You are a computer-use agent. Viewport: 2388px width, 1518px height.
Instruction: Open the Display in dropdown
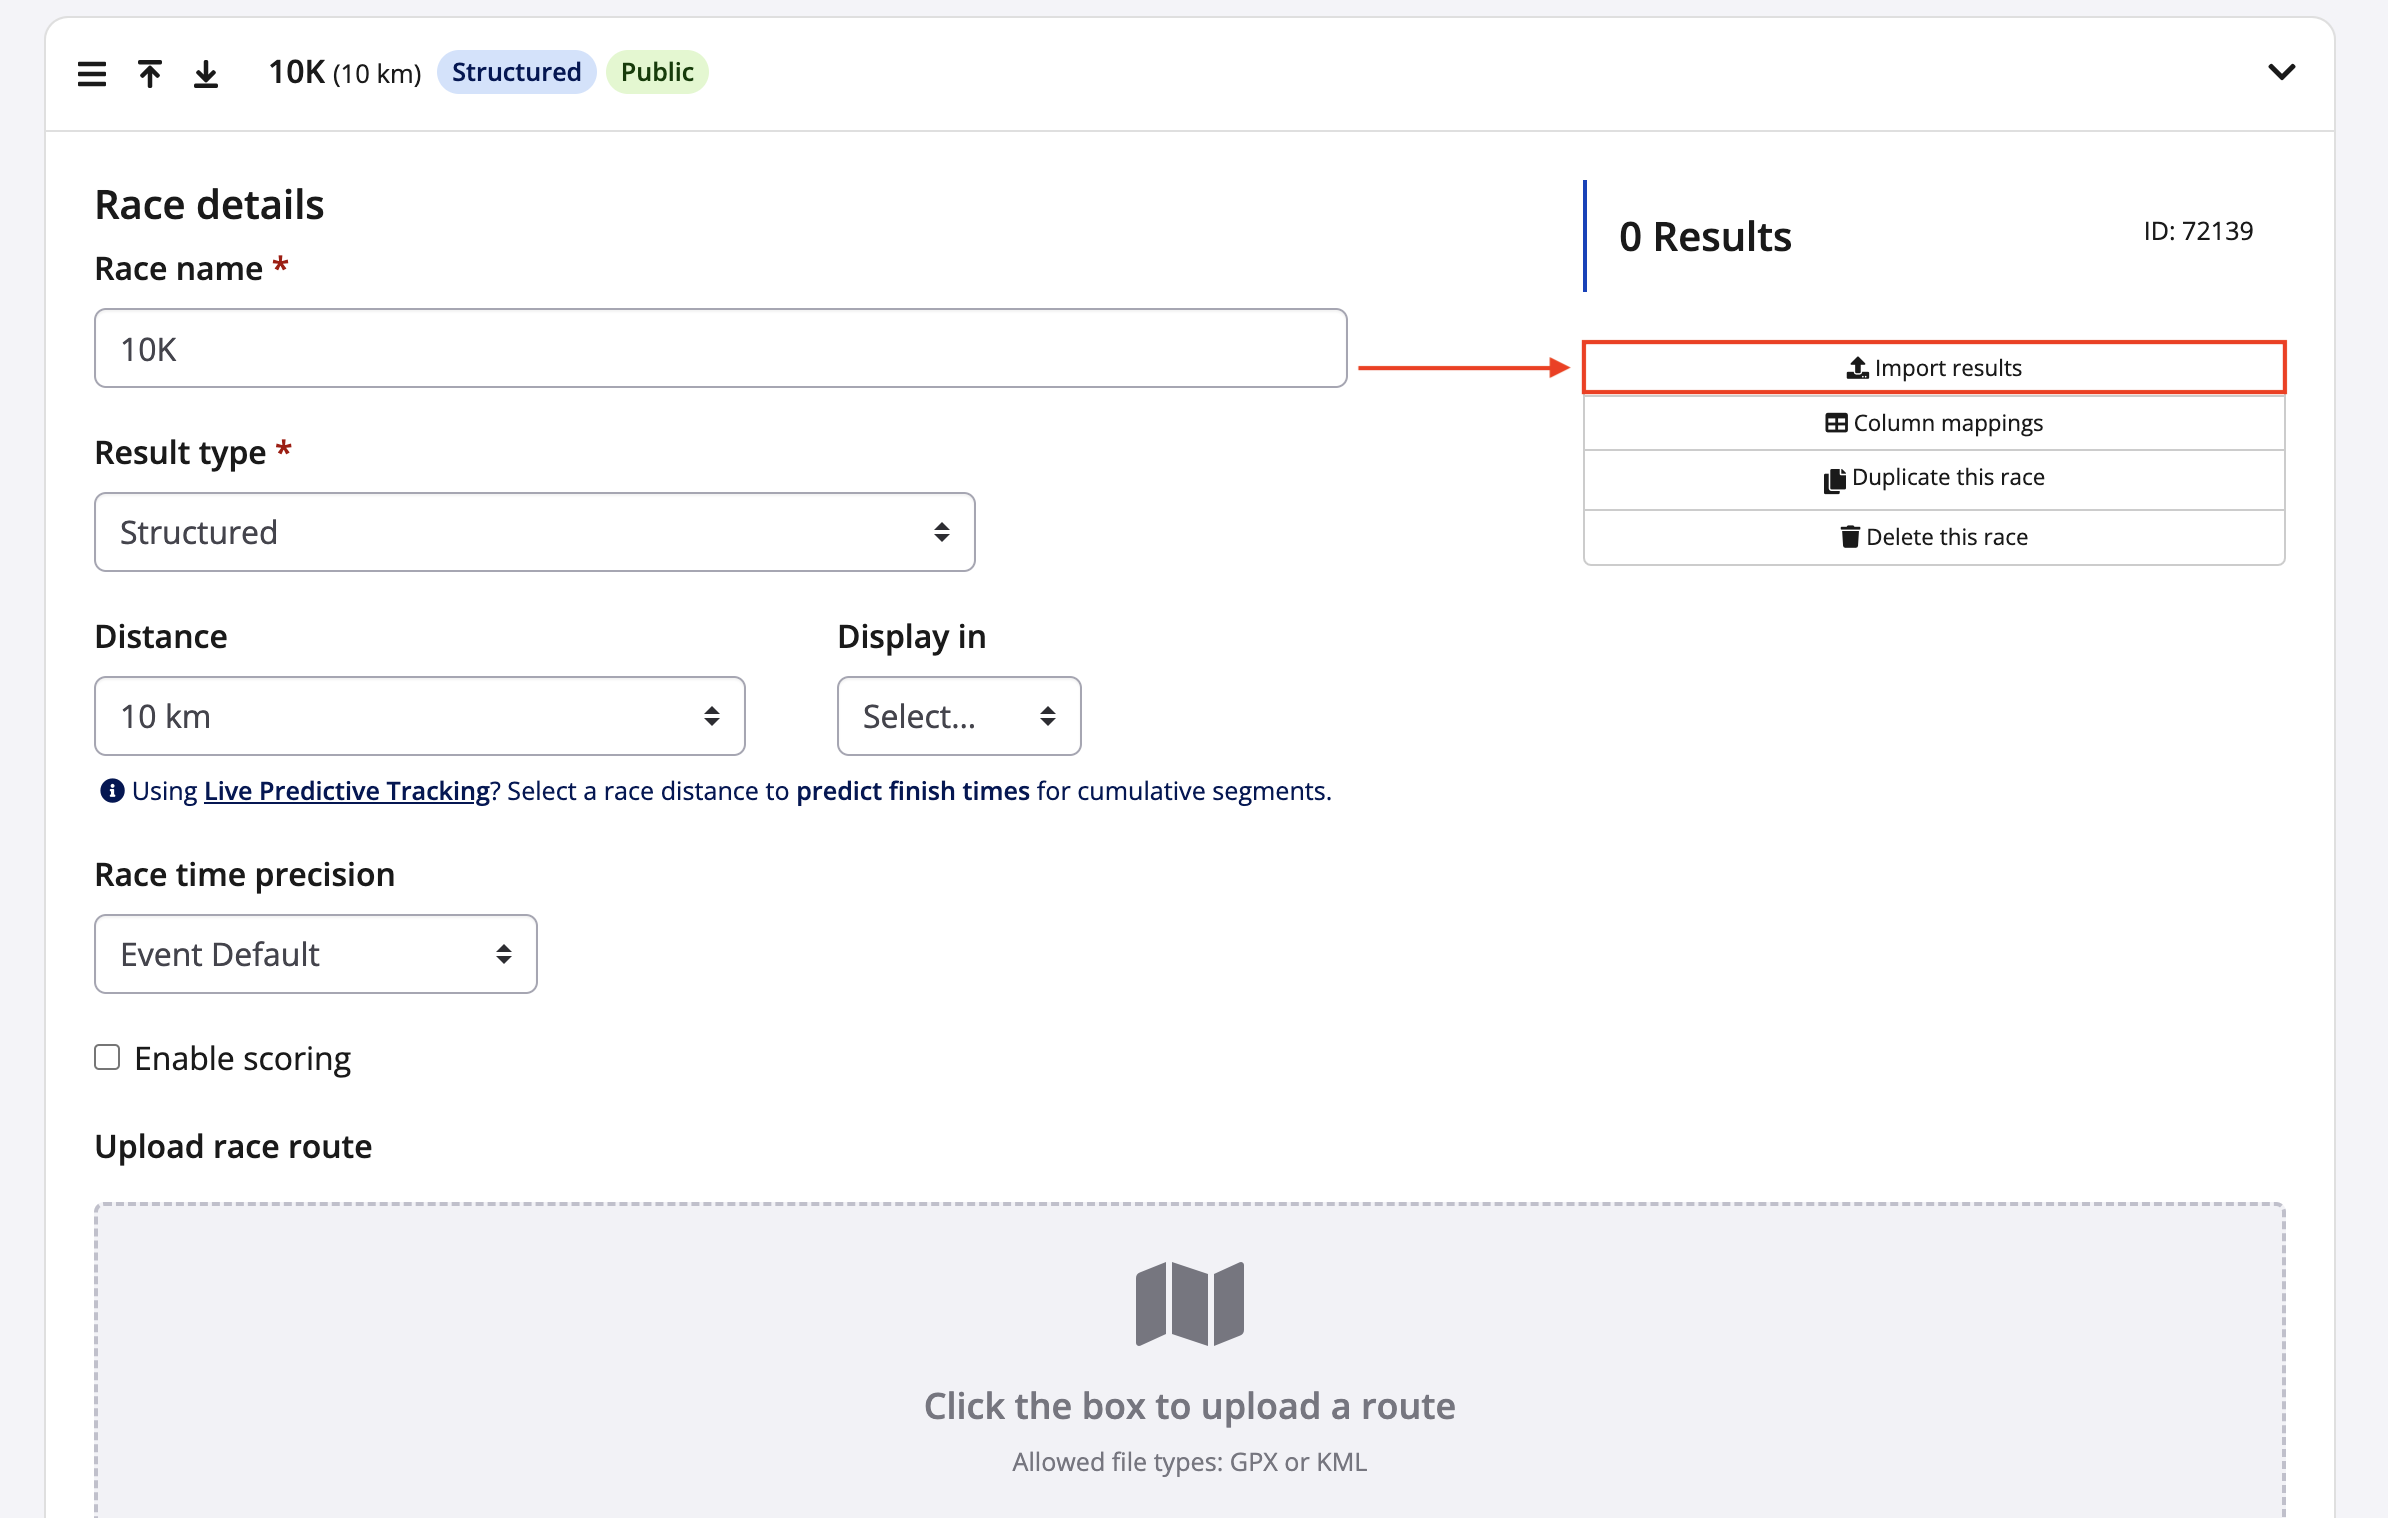[x=958, y=716]
